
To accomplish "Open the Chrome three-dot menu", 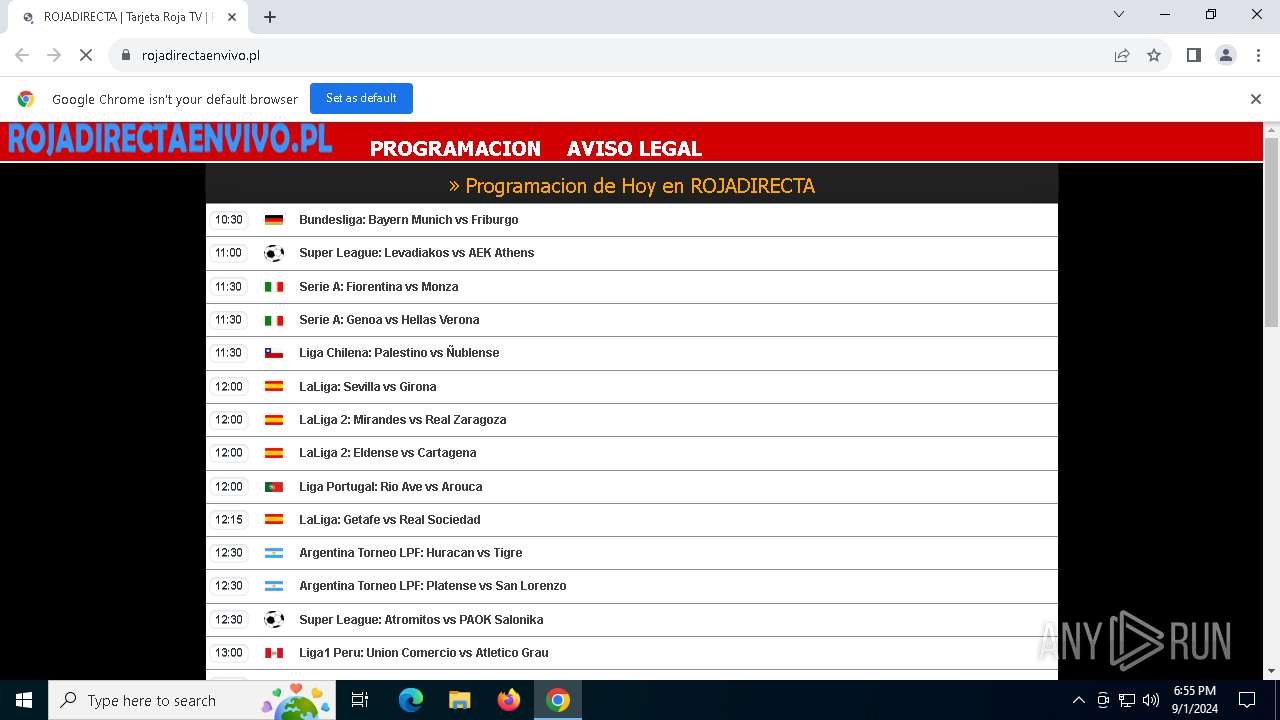I will pos(1258,55).
